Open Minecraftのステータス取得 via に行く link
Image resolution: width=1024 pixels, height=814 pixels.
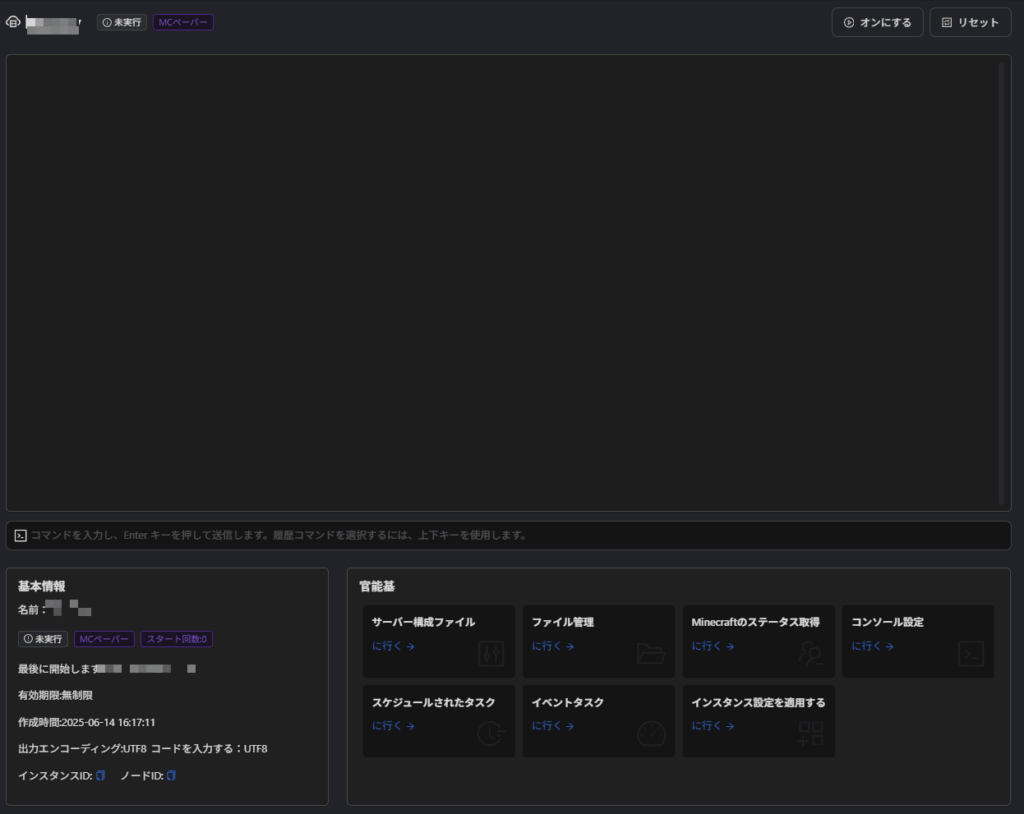tap(712, 646)
